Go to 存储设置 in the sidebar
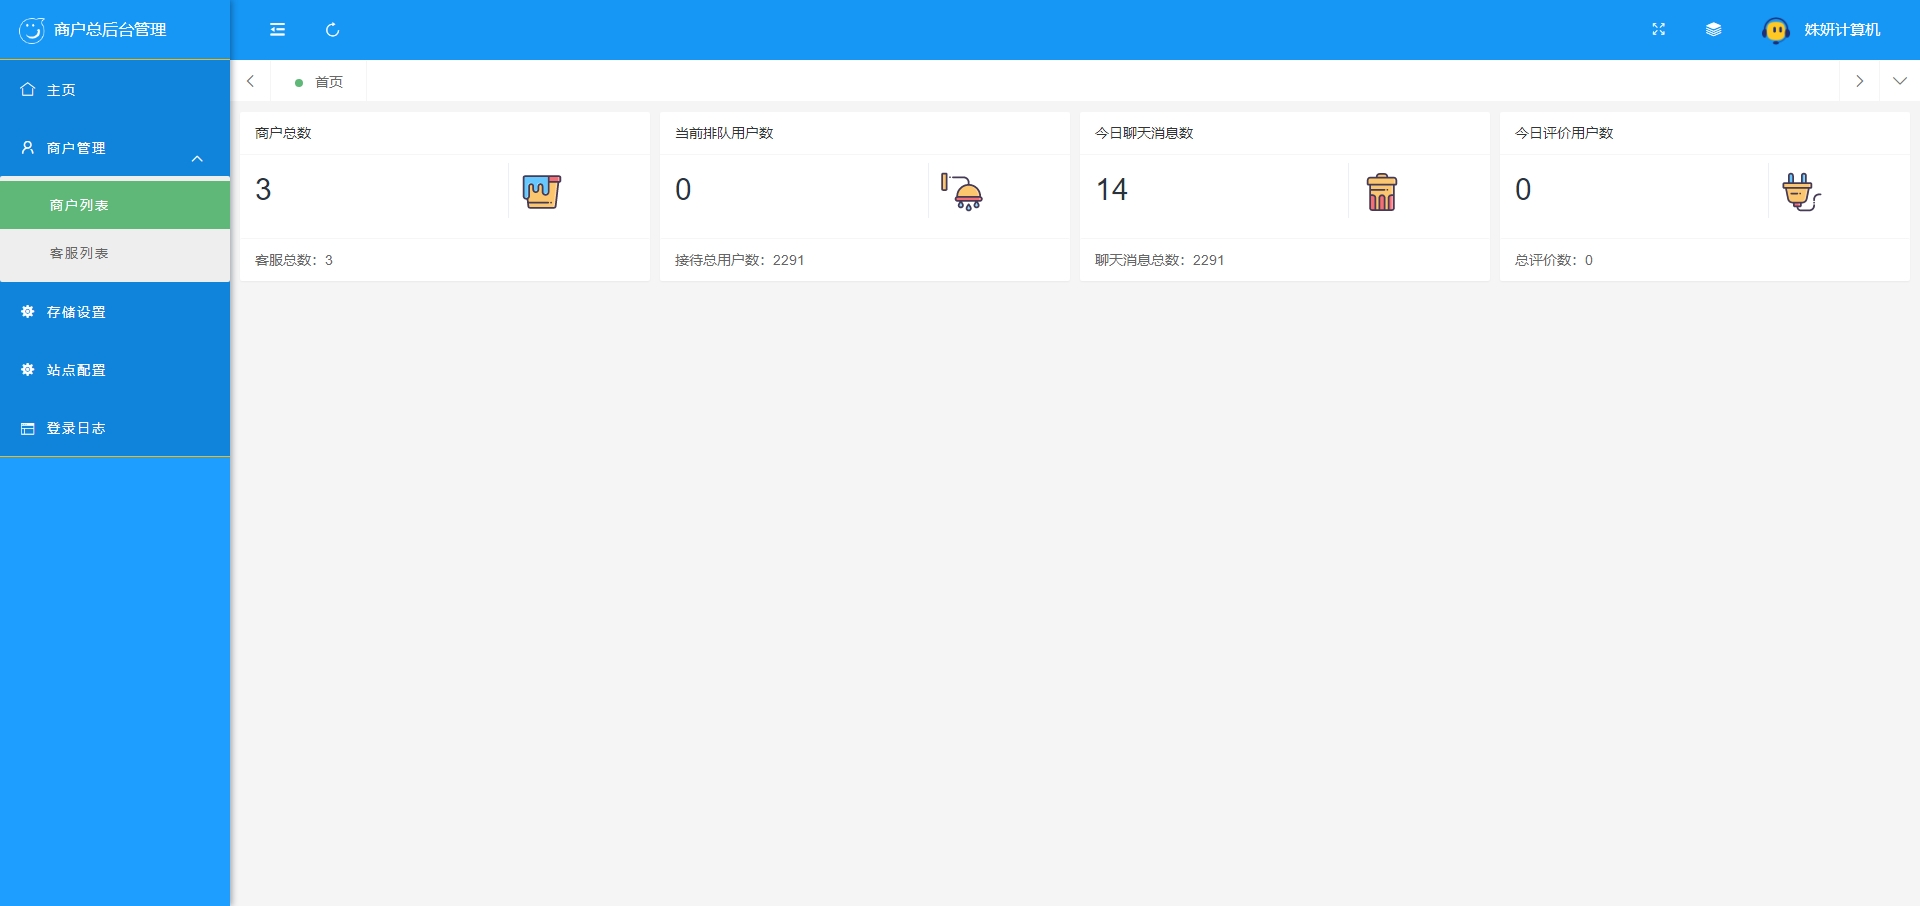1920x906 pixels. click(x=76, y=312)
